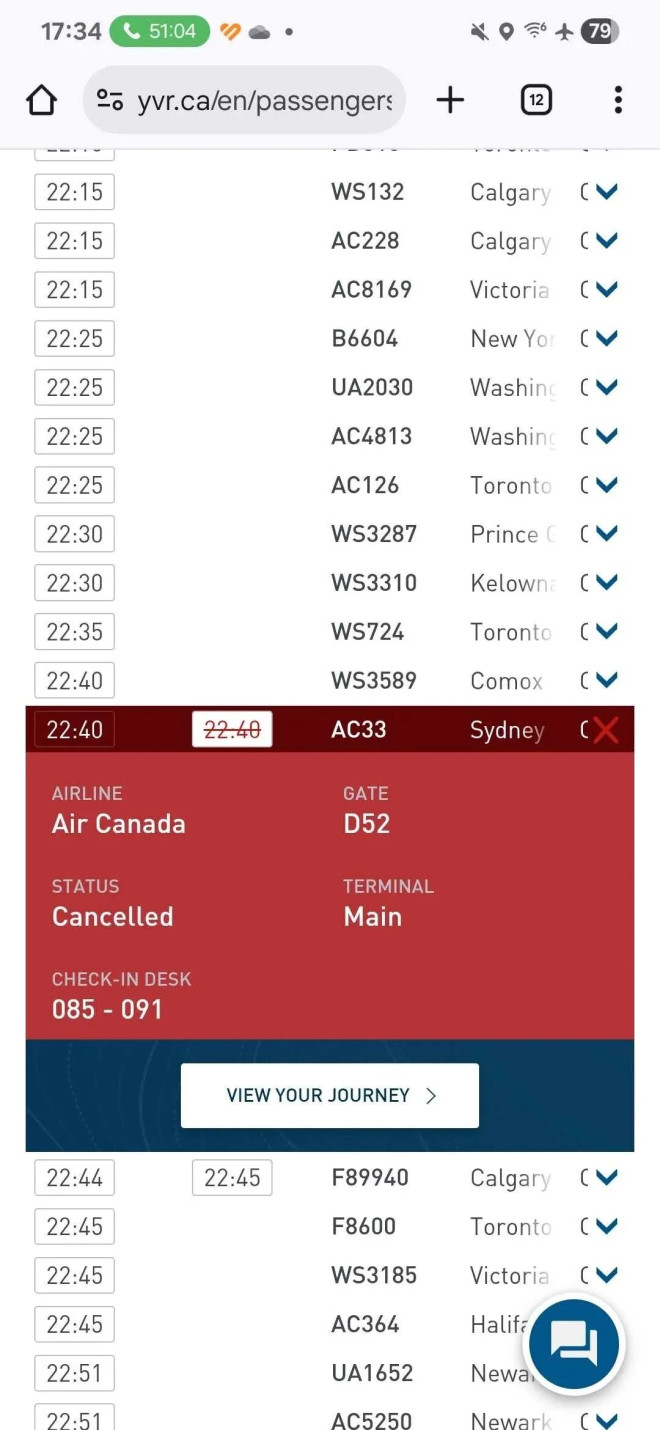Tap the browser home icon
Image resolution: width=660 pixels, height=1430 pixels.
tap(41, 100)
